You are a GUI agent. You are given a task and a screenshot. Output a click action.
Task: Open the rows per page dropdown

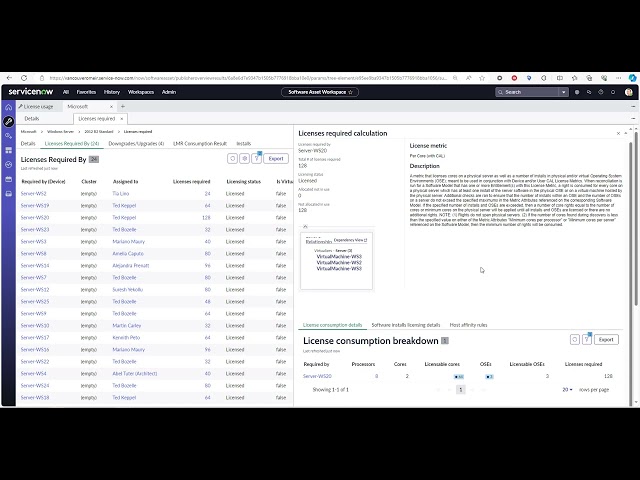567,390
